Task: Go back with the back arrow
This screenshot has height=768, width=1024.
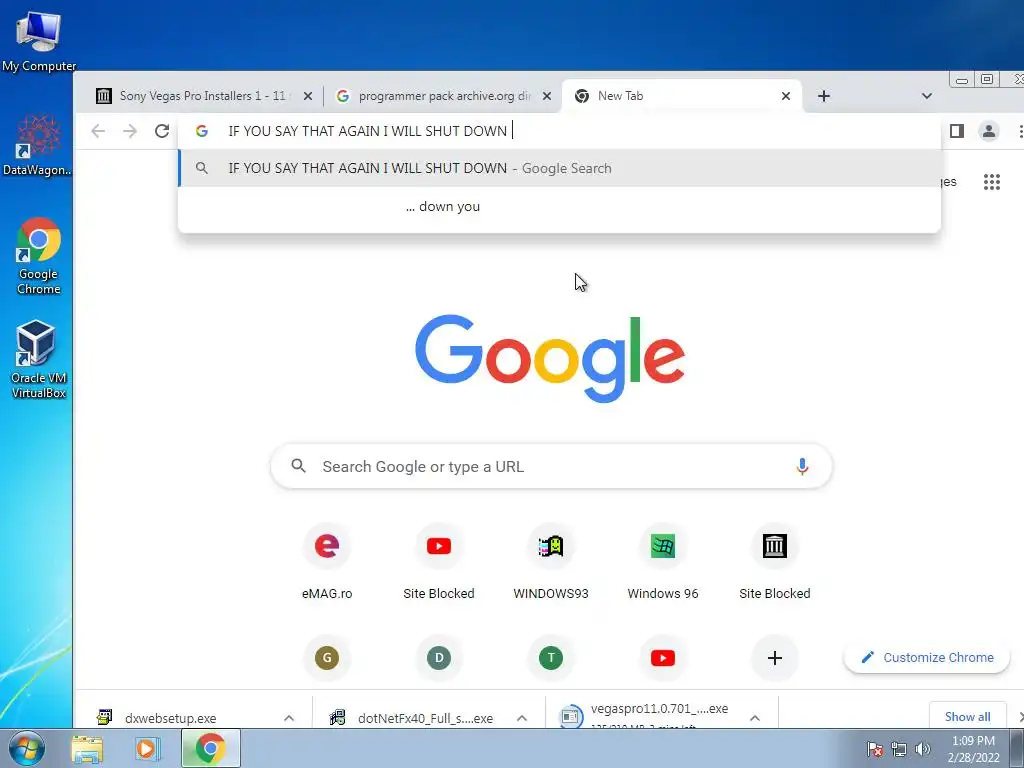Action: point(98,131)
